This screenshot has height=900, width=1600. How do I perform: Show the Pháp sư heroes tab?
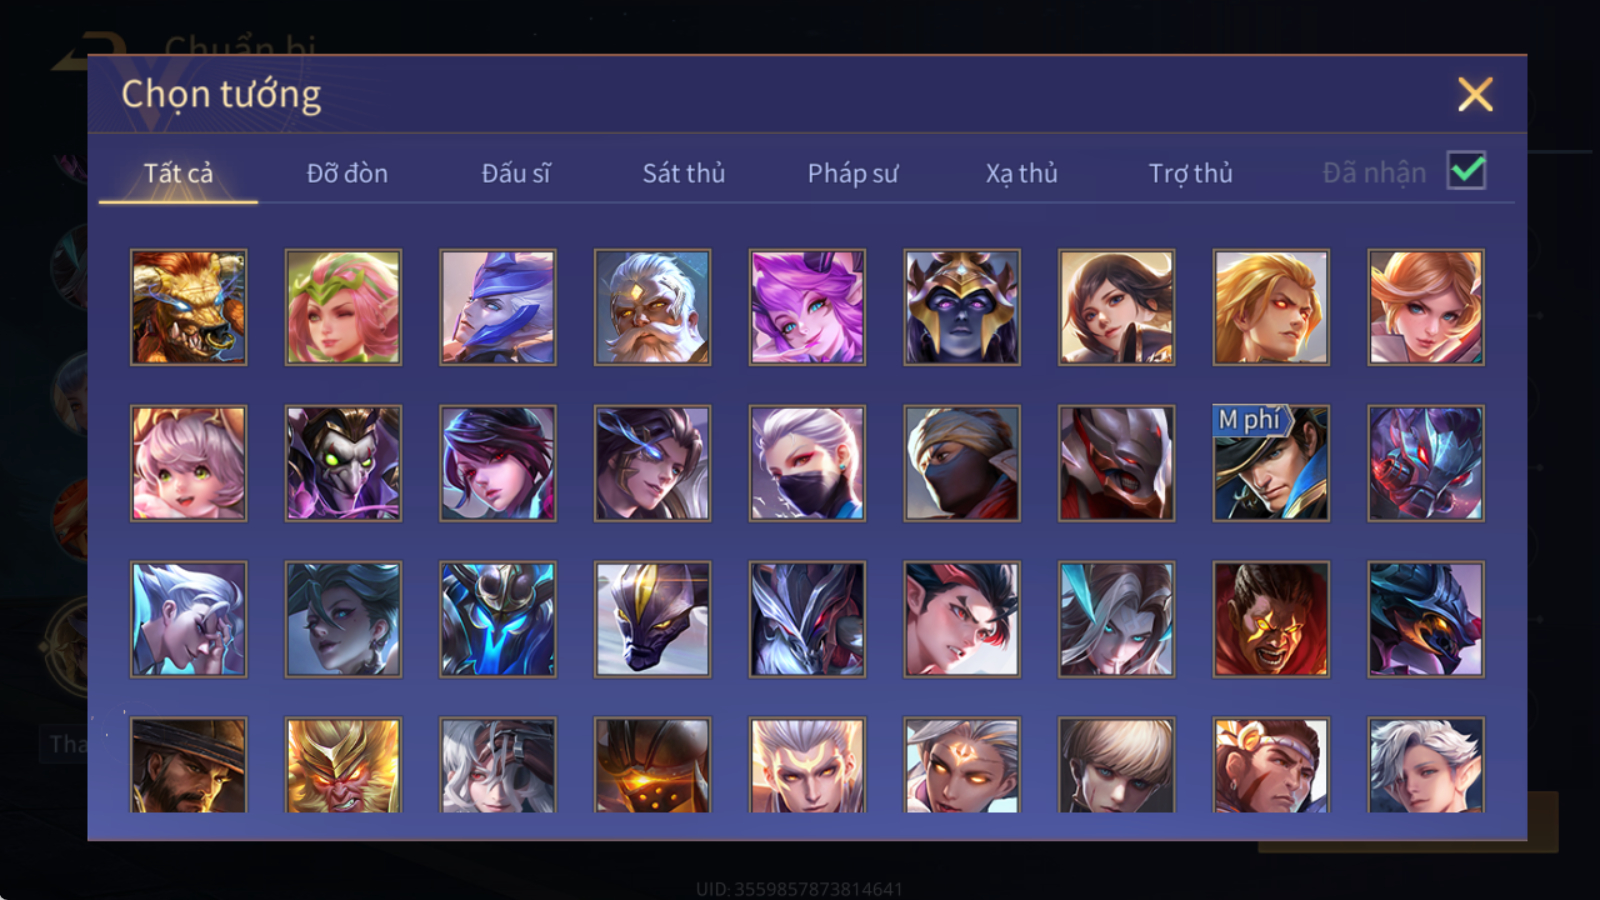coord(853,173)
